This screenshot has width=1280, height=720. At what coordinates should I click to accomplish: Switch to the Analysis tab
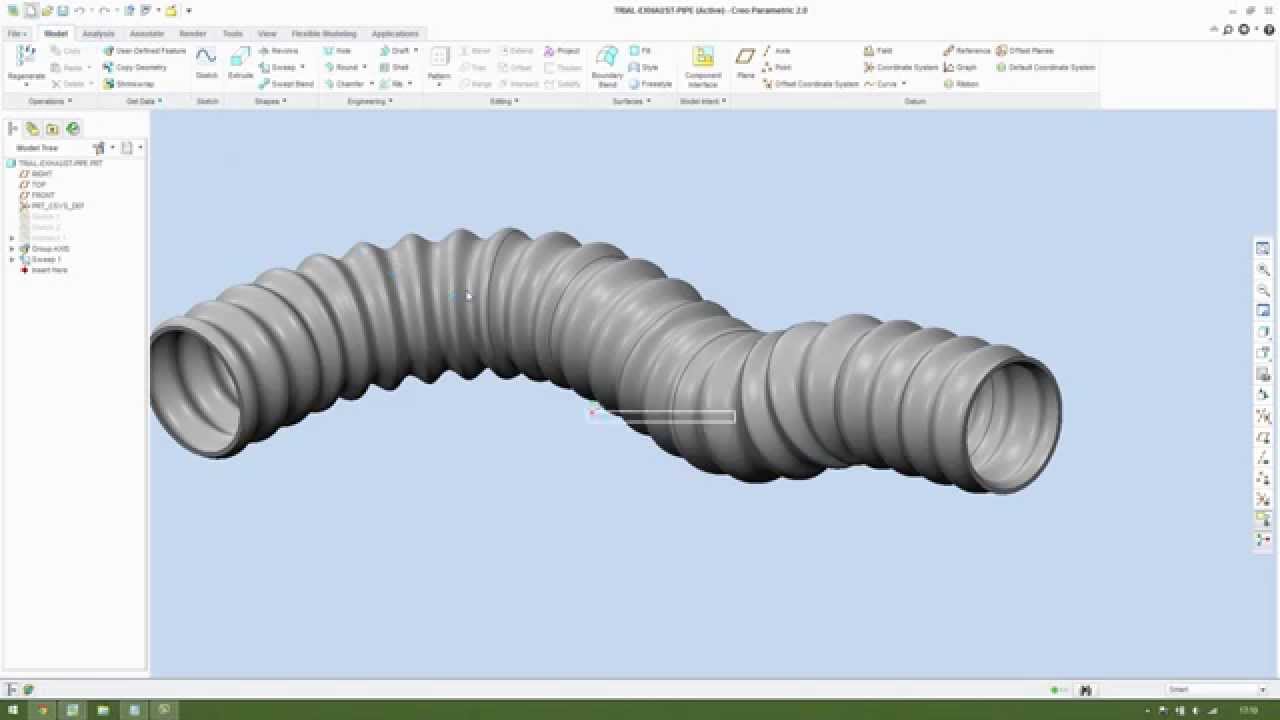[x=98, y=34]
